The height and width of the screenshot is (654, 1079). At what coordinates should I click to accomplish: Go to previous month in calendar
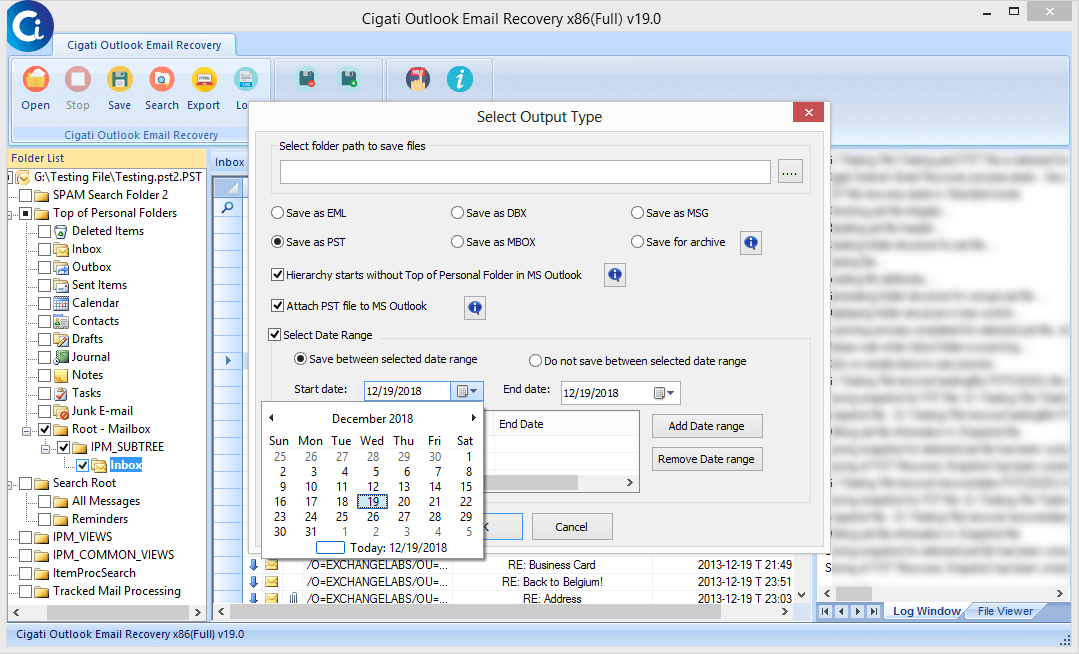pos(272,418)
